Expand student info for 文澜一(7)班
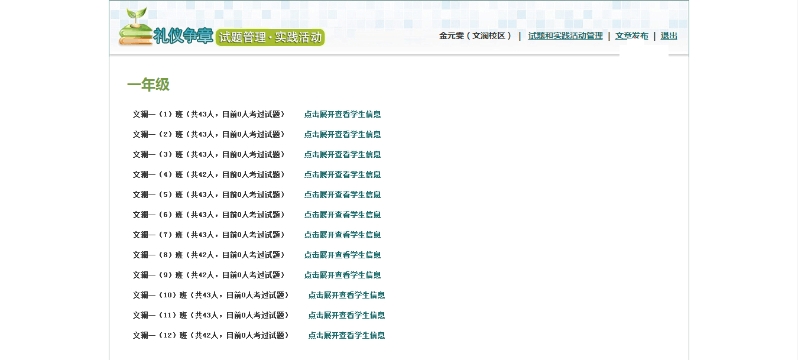 343,235
